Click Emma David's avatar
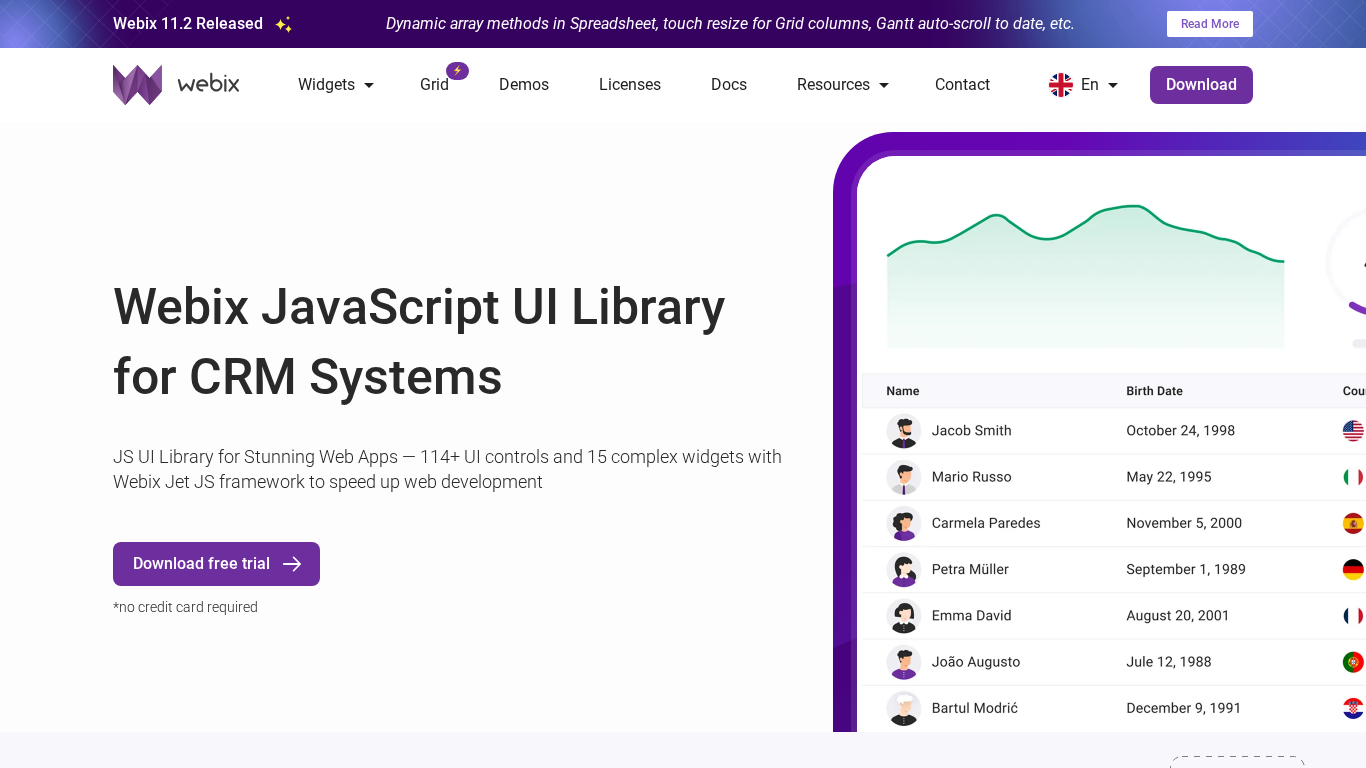The image size is (1366, 768). coord(904,615)
